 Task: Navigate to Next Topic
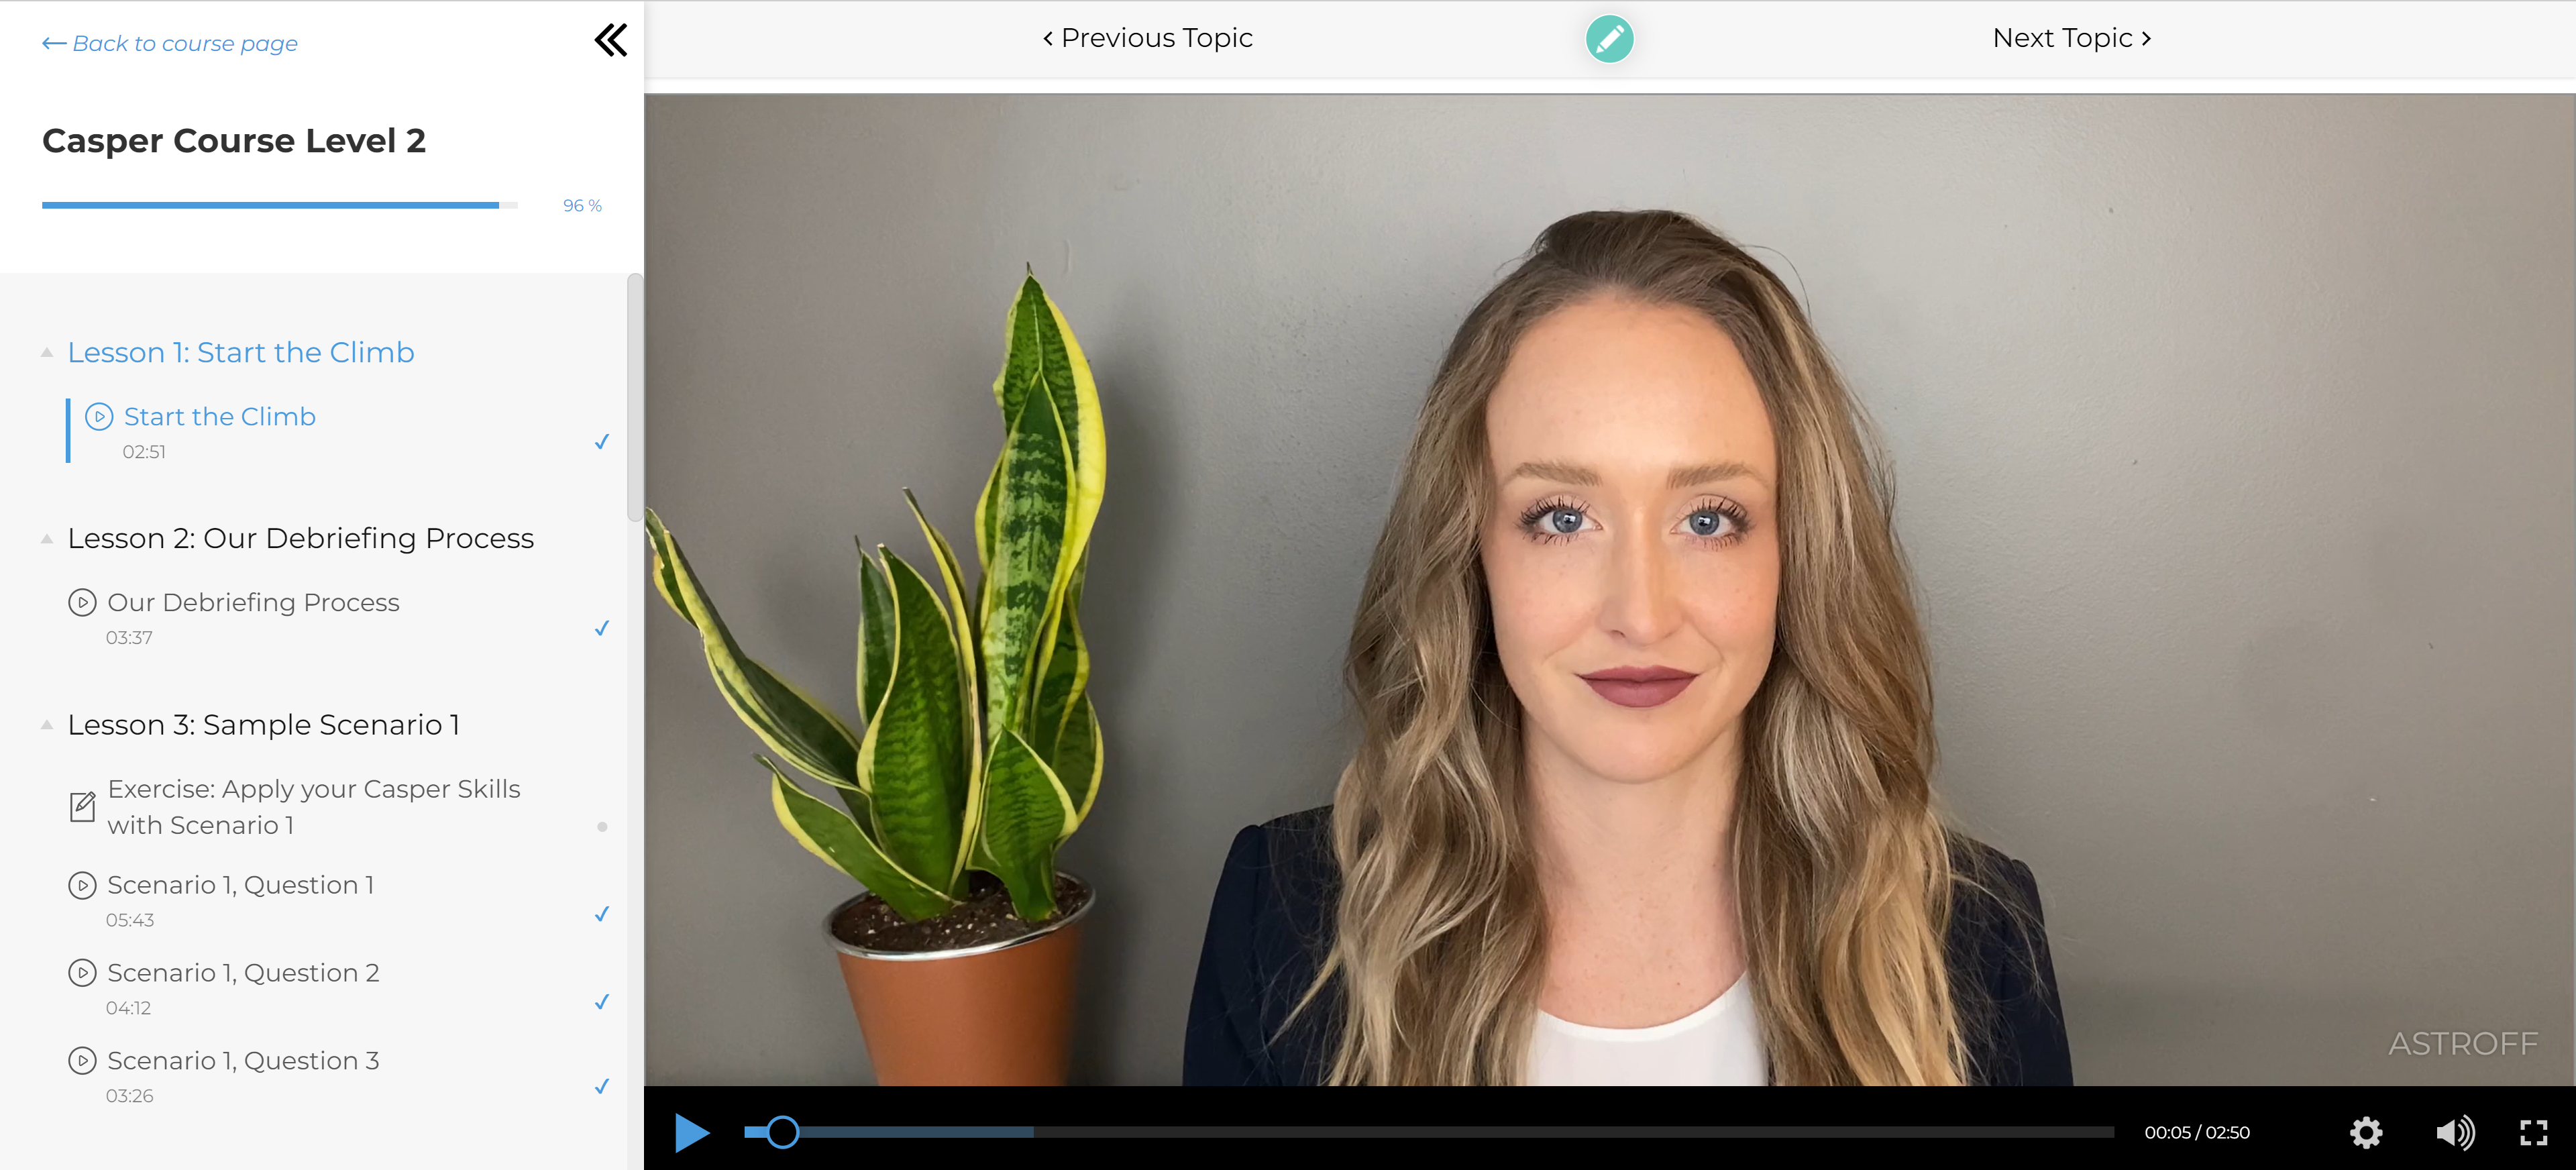click(x=2074, y=36)
